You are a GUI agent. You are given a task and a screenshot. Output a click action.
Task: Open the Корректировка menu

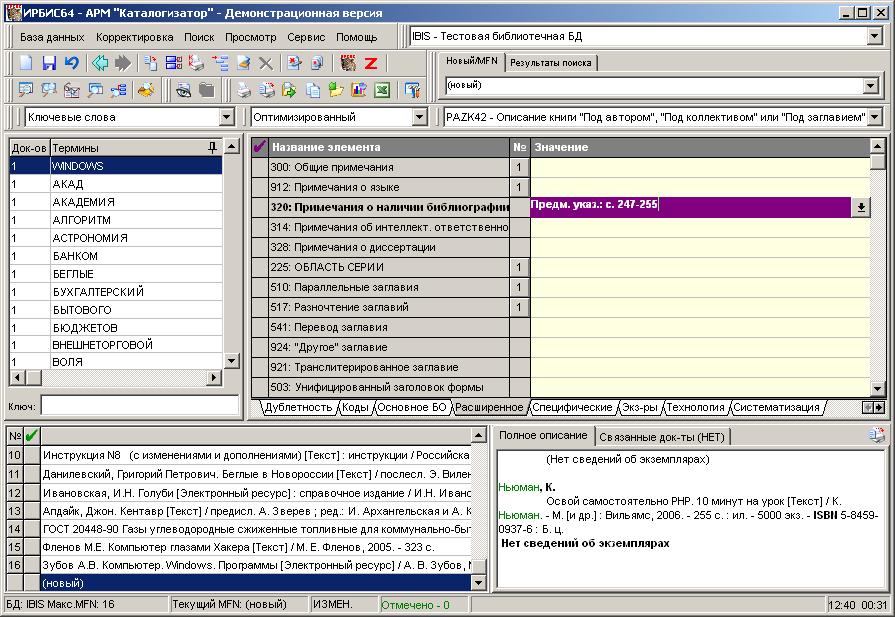135,37
